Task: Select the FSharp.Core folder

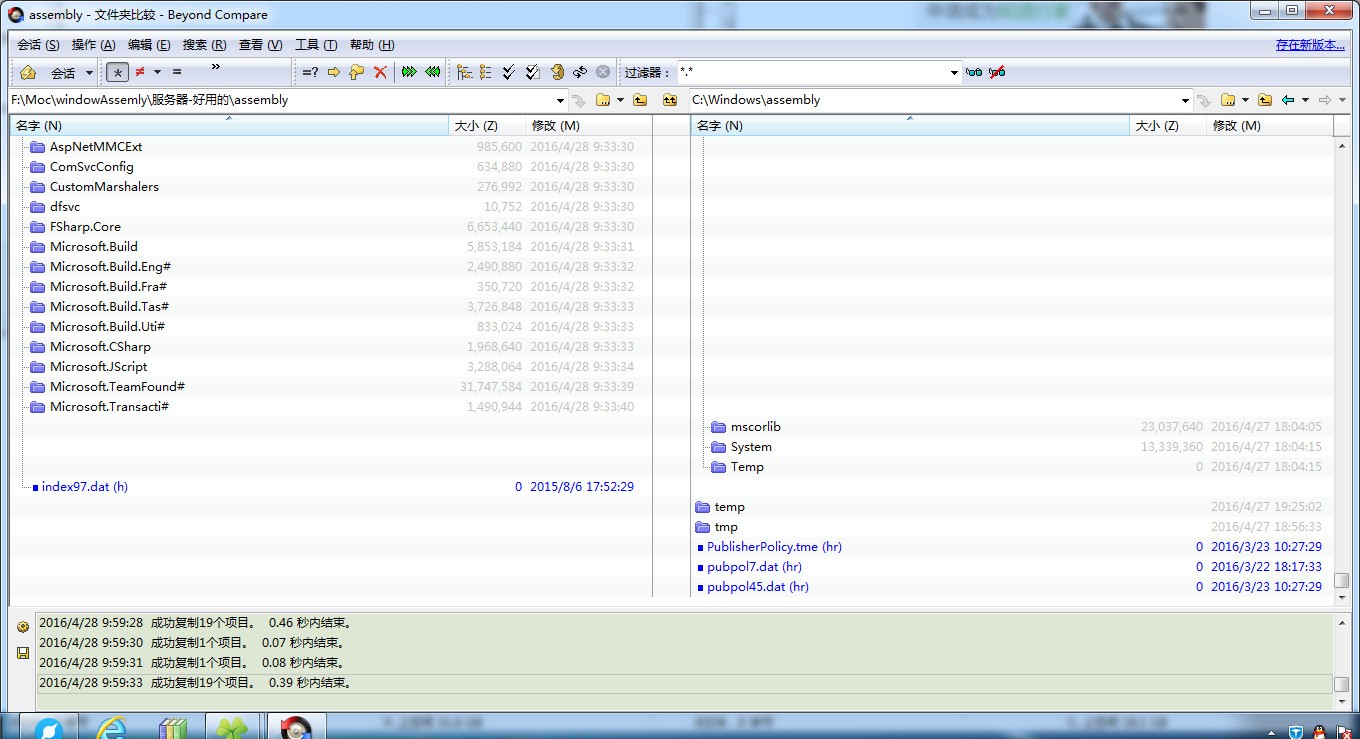Action: click(x=85, y=227)
